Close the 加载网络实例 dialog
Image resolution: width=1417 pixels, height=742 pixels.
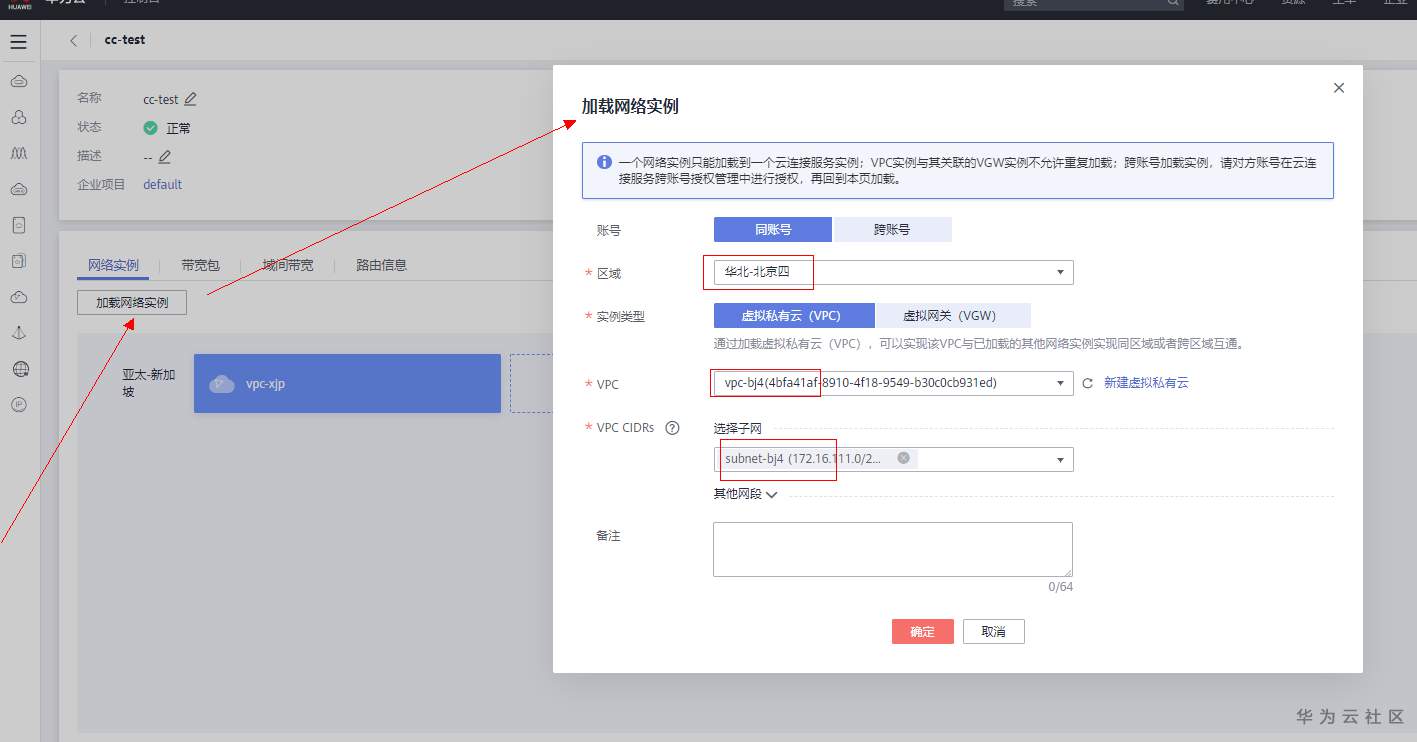click(1339, 88)
